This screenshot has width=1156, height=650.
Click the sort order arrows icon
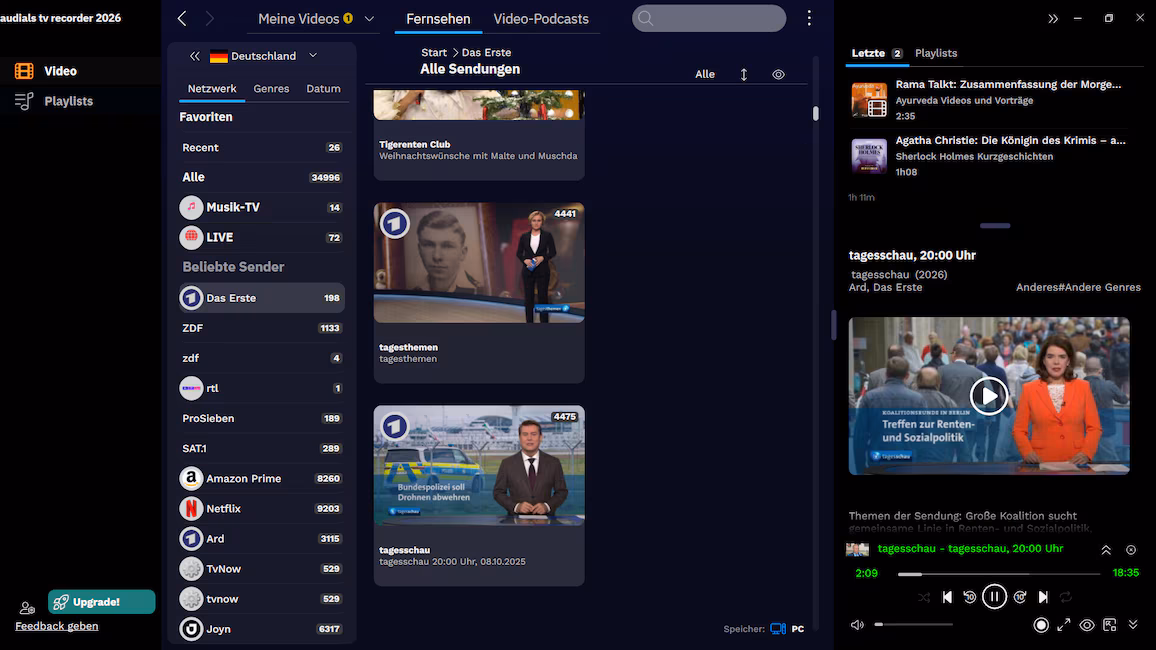pyautogui.click(x=744, y=74)
